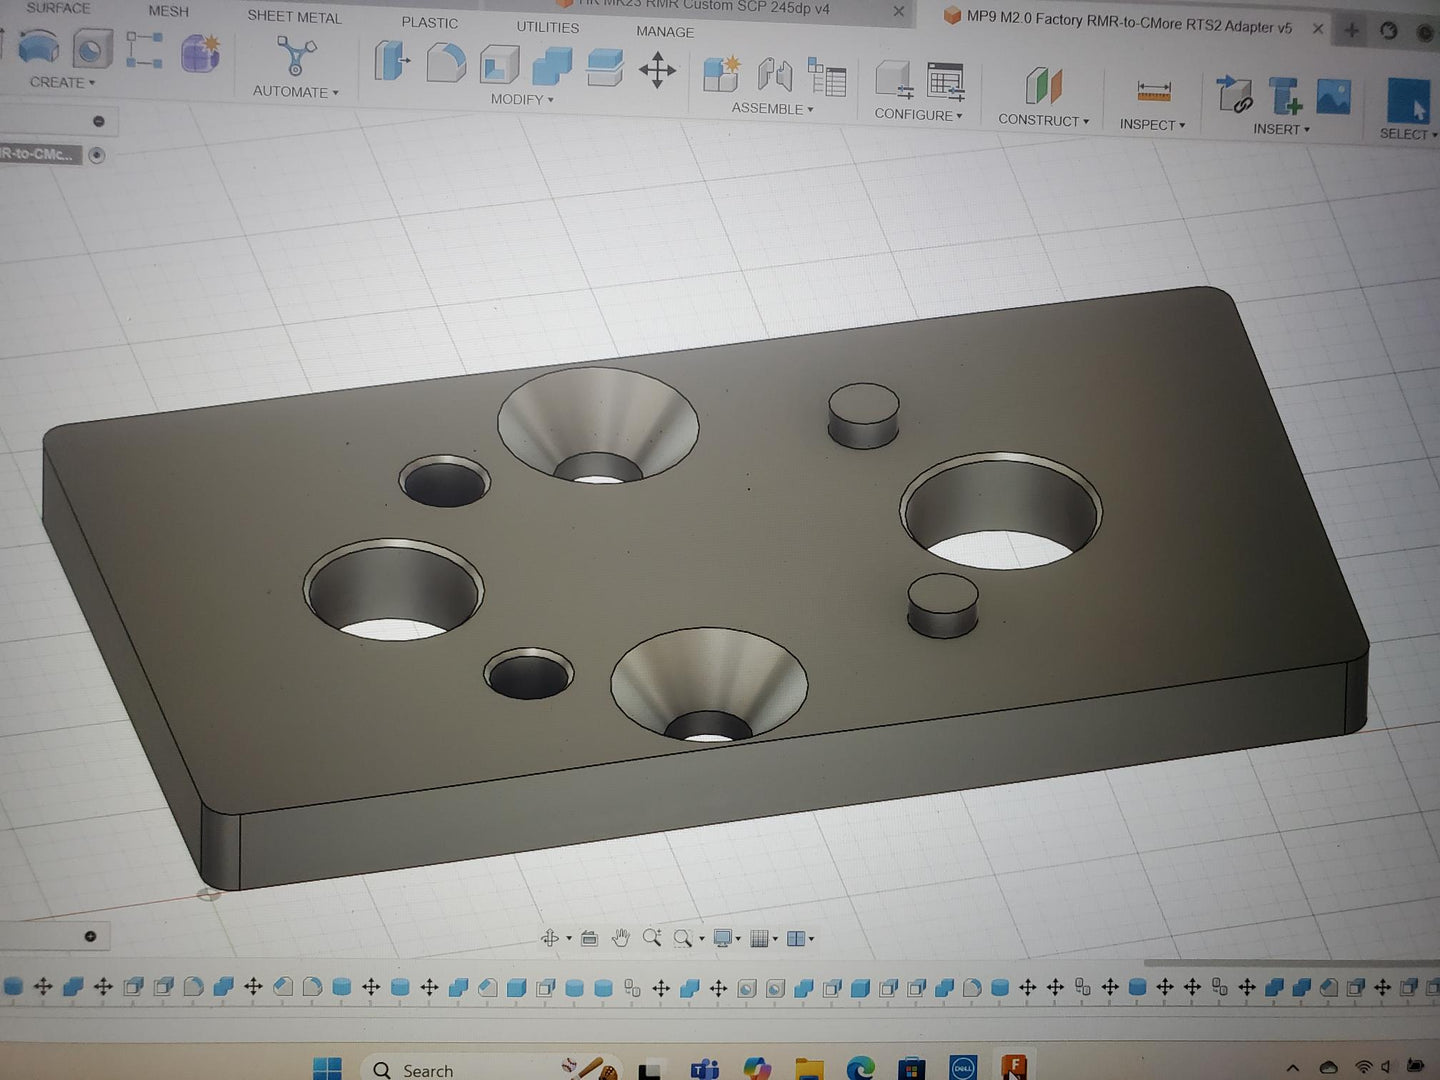Screen dimensions: 1440x1080
Task: Activate the Select arrow tool
Action: point(1408,101)
